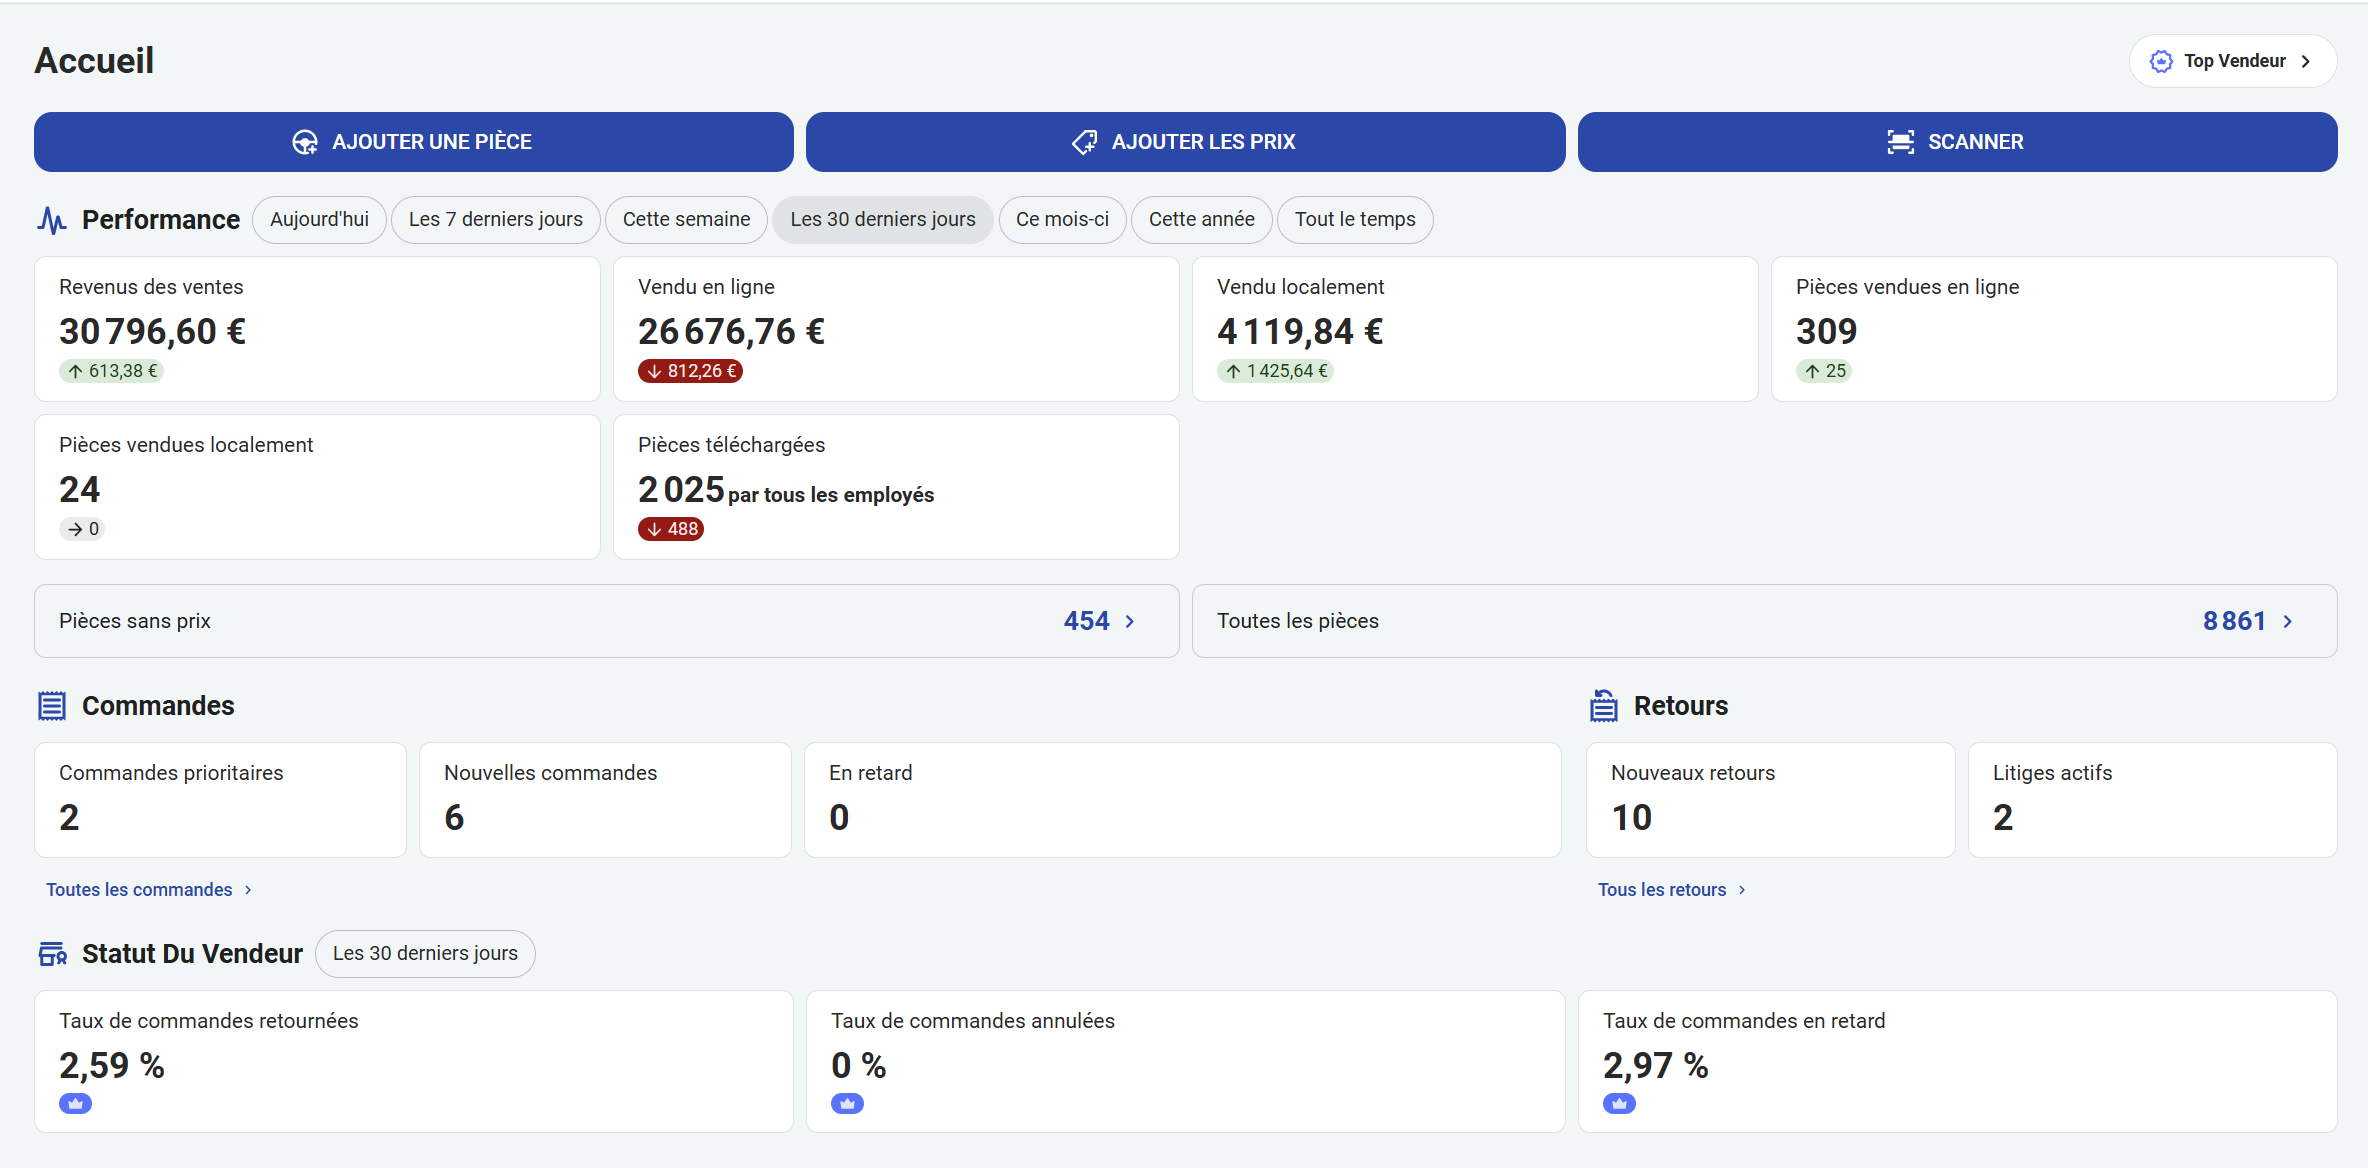The image size is (2368, 1168).
Task: Open the Vendu en ligne card
Action: (896, 329)
